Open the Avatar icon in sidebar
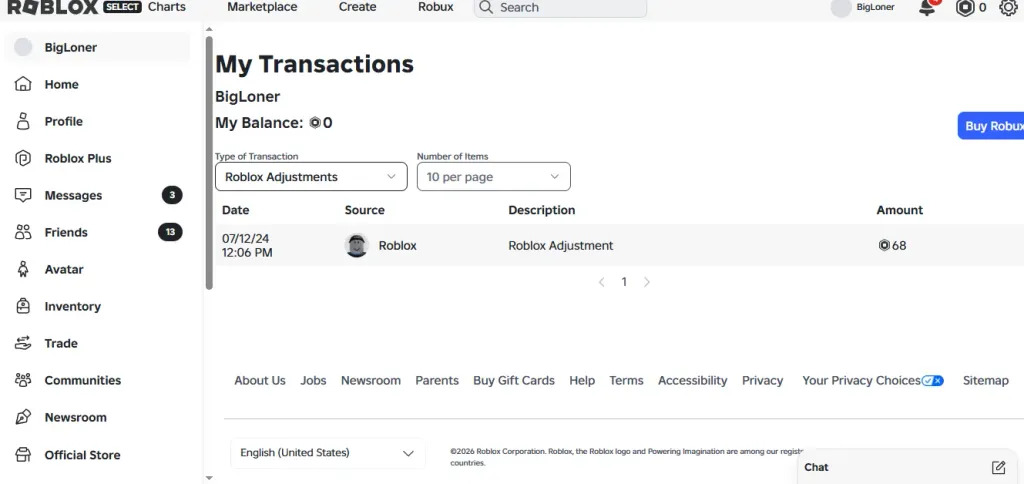Screen dimensions: 1024x484 23,269
